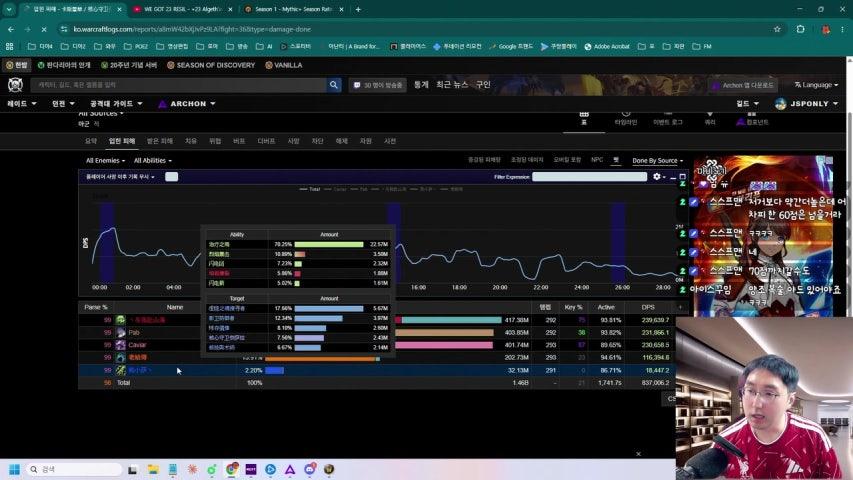
Task: Click the Warcraft Logs site logo
Action: [x=15, y=85]
